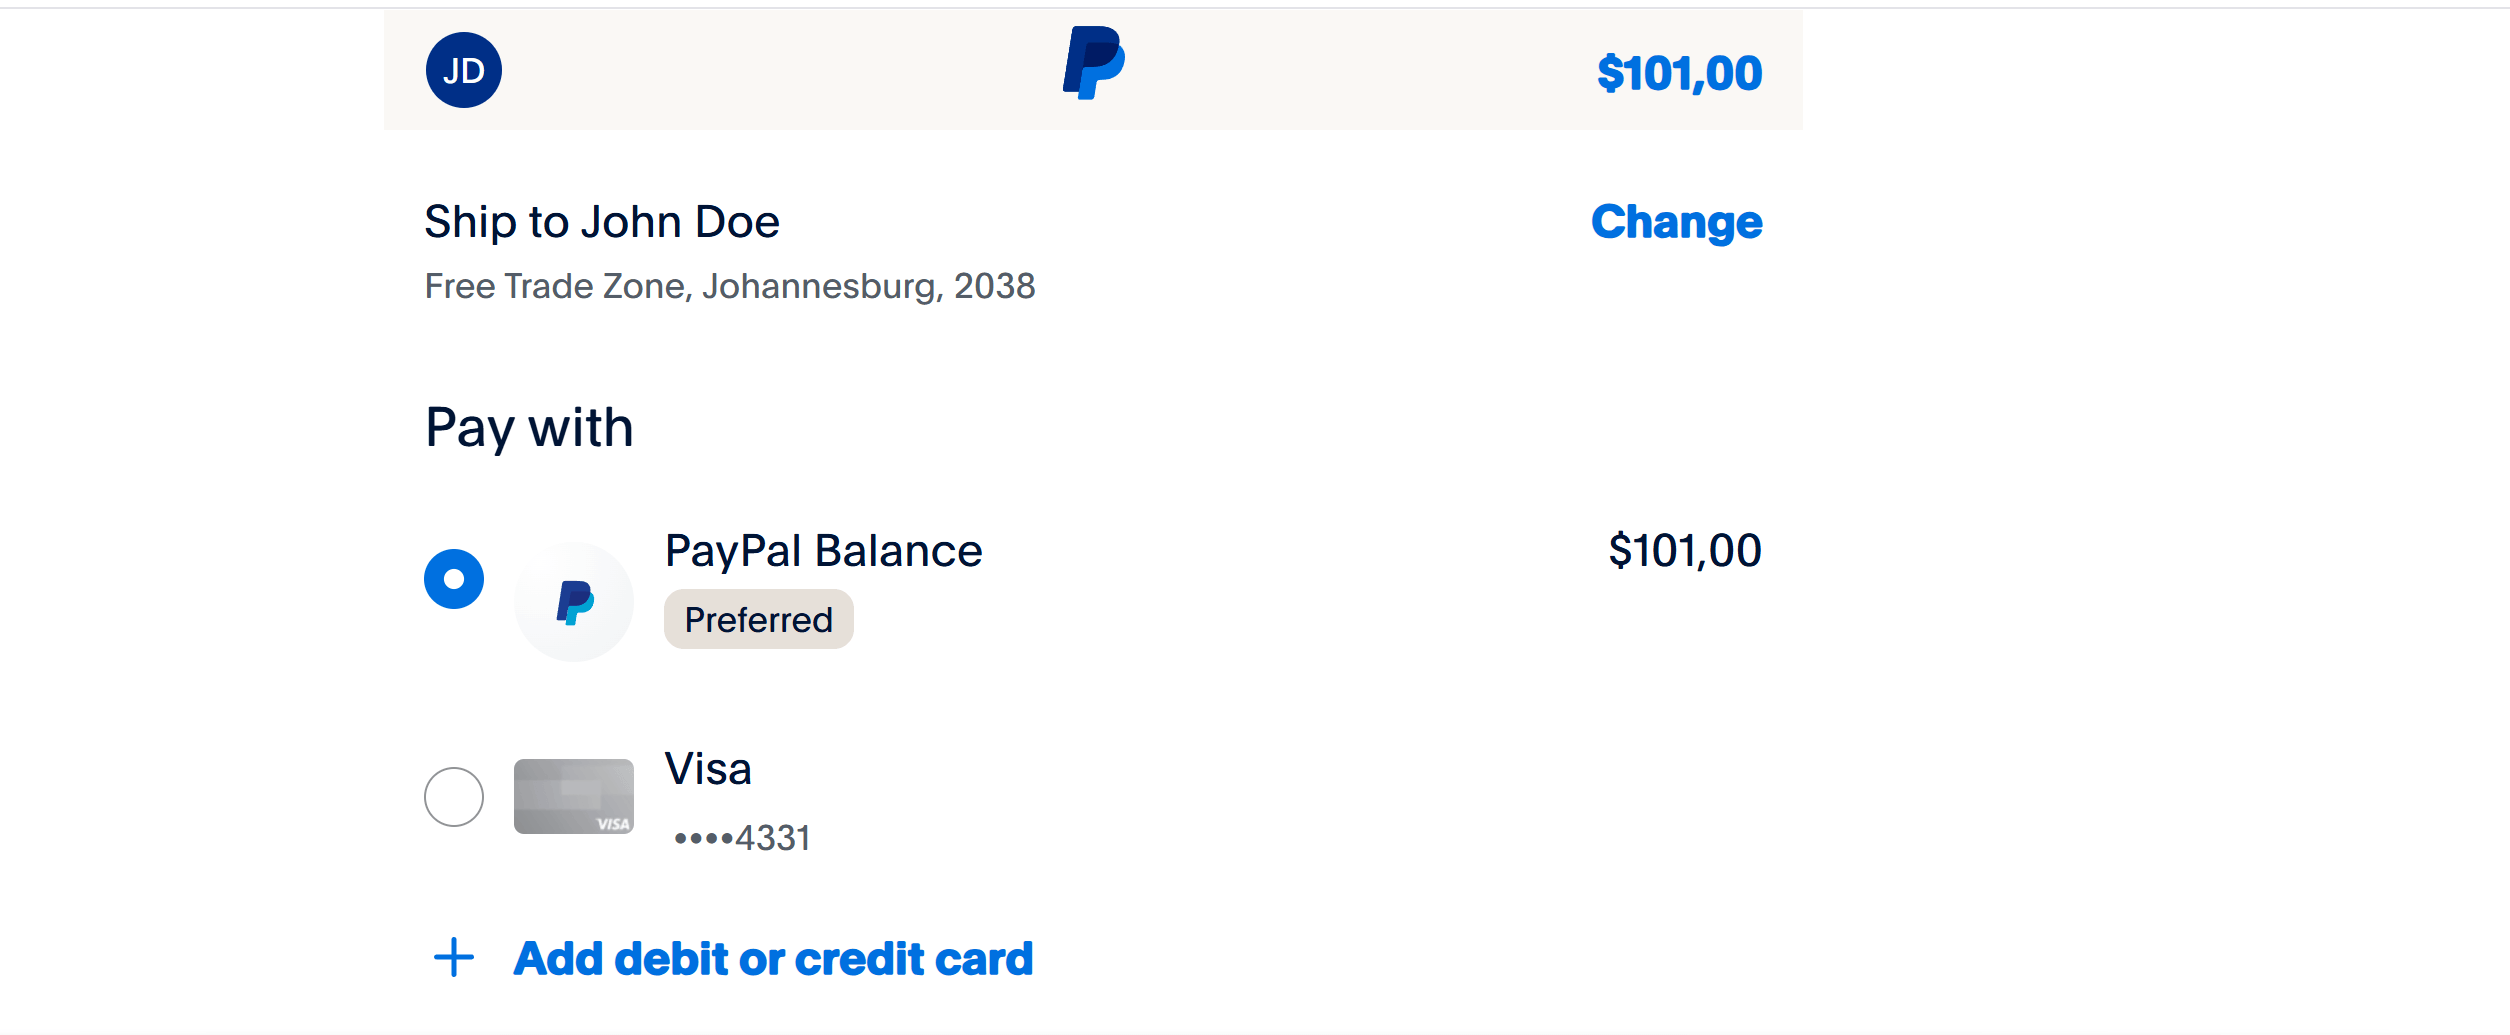Image resolution: width=2510 pixels, height=1035 pixels.
Task: Add debit or credit card
Action: (772, 958)
